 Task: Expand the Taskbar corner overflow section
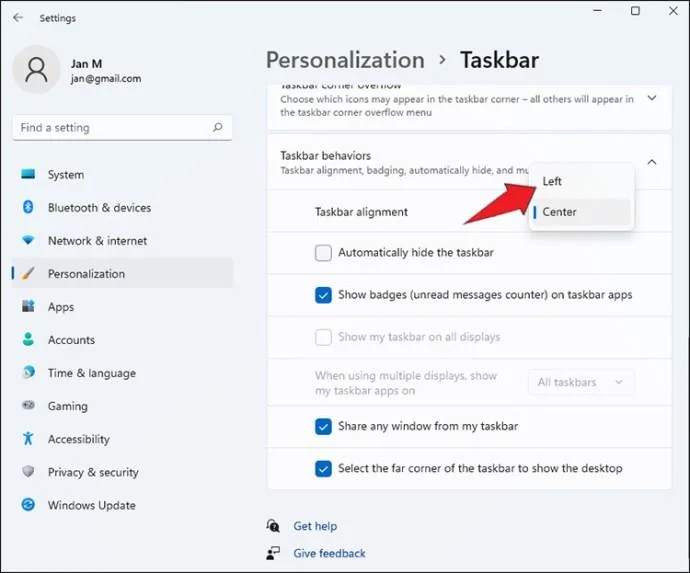pos(652,98)
